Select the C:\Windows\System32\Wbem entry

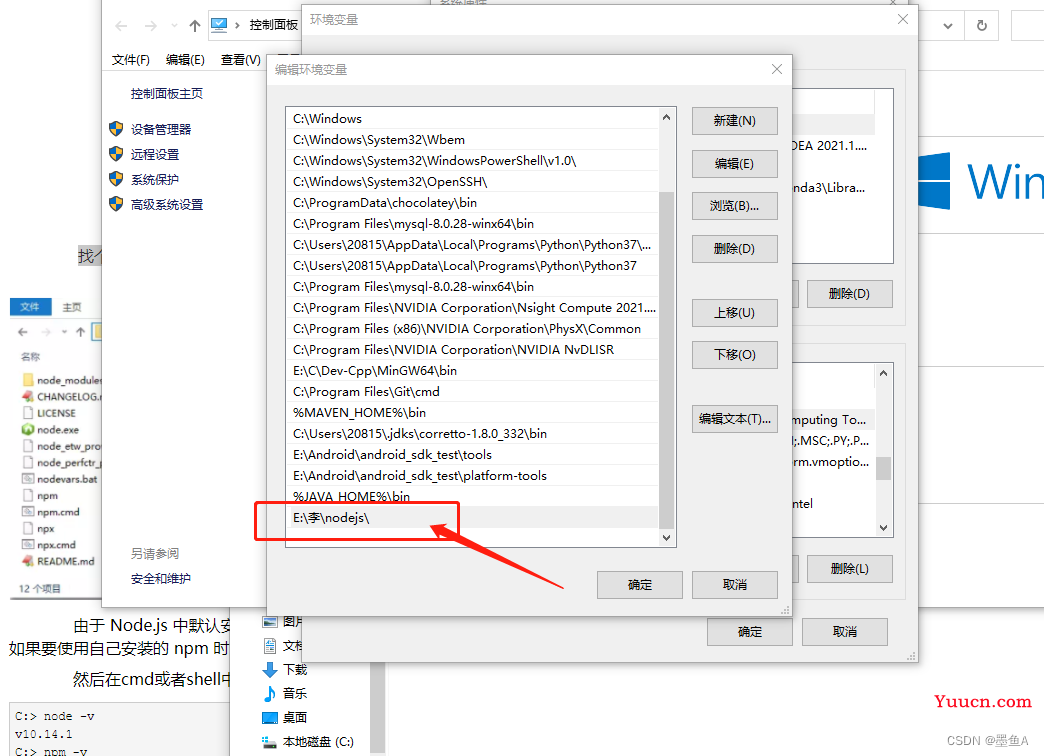click(472, 140)
